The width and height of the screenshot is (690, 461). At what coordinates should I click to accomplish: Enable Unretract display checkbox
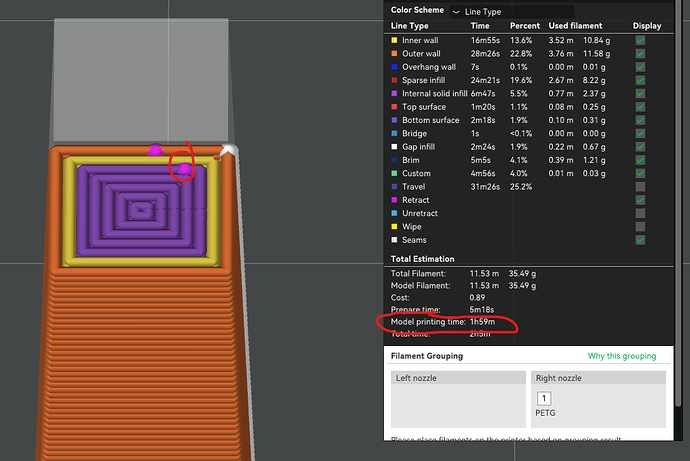coord(640,213)
